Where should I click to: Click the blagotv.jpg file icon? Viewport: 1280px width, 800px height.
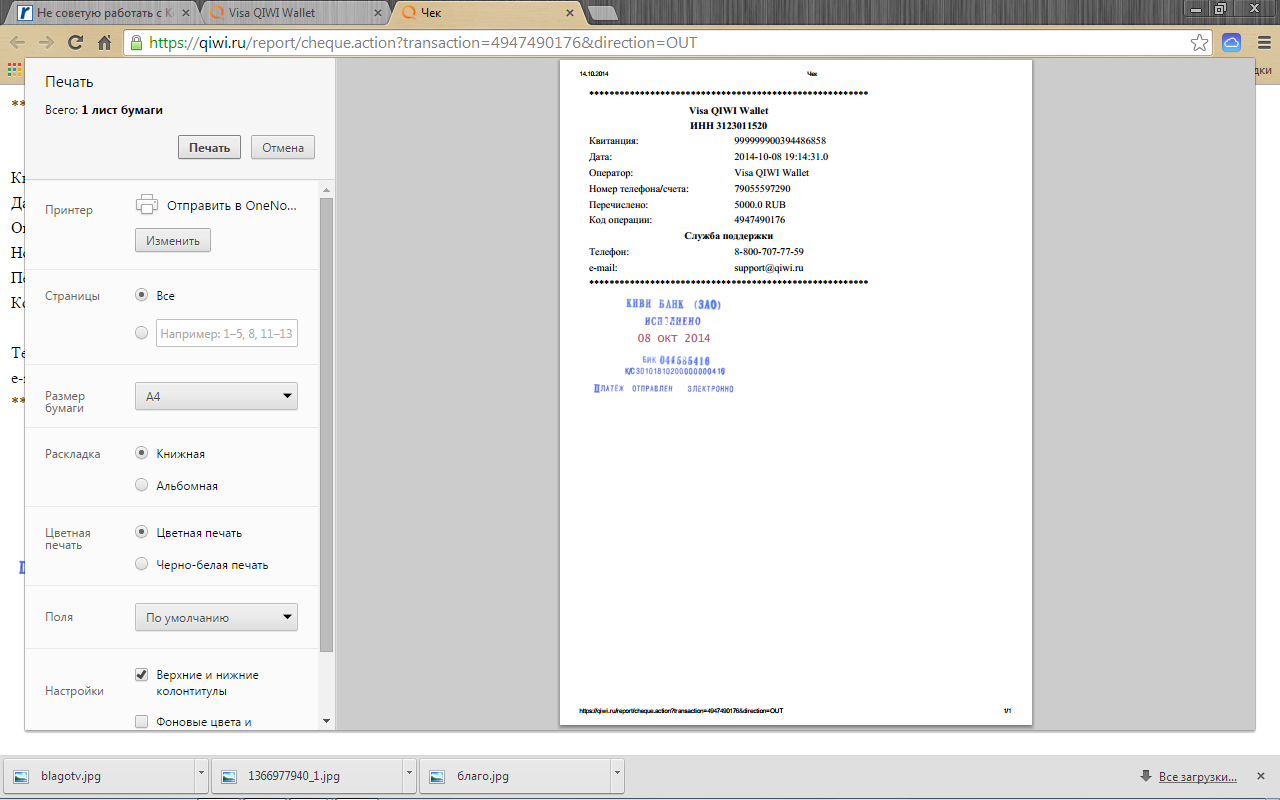(22, 776)
